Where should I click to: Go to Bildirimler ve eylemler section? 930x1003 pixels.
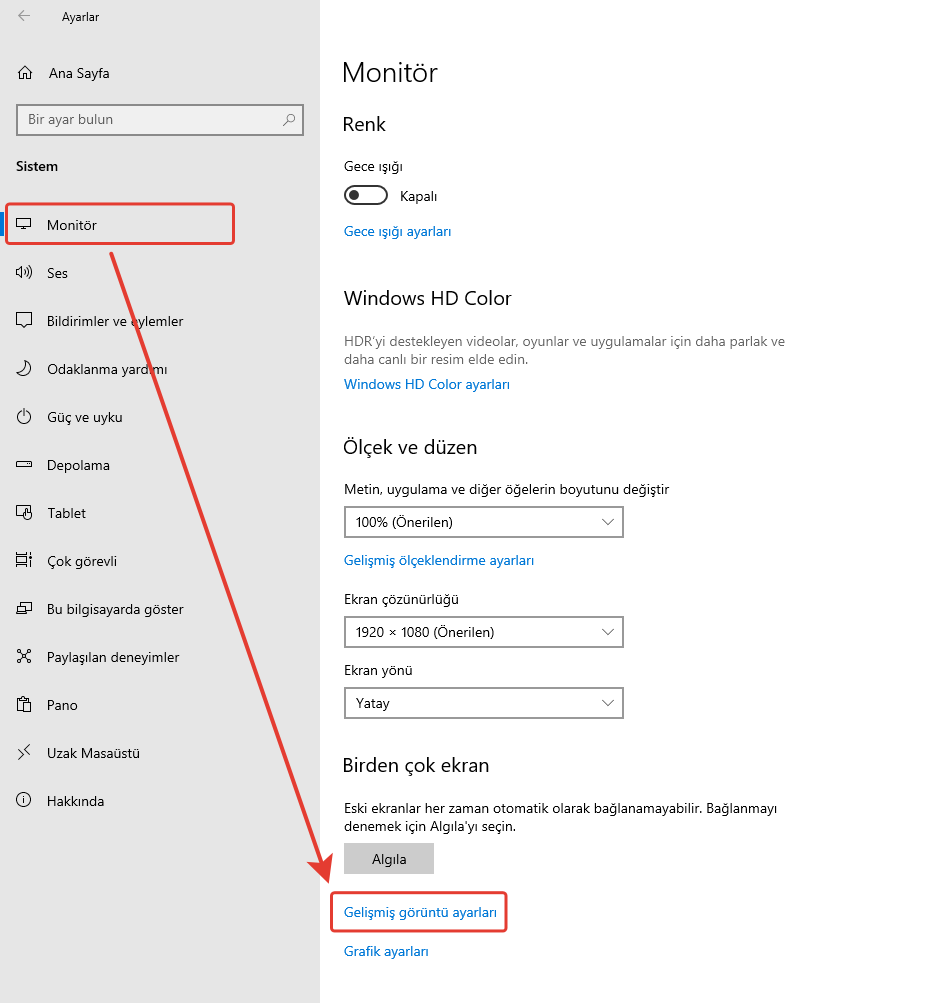(115, 321)
